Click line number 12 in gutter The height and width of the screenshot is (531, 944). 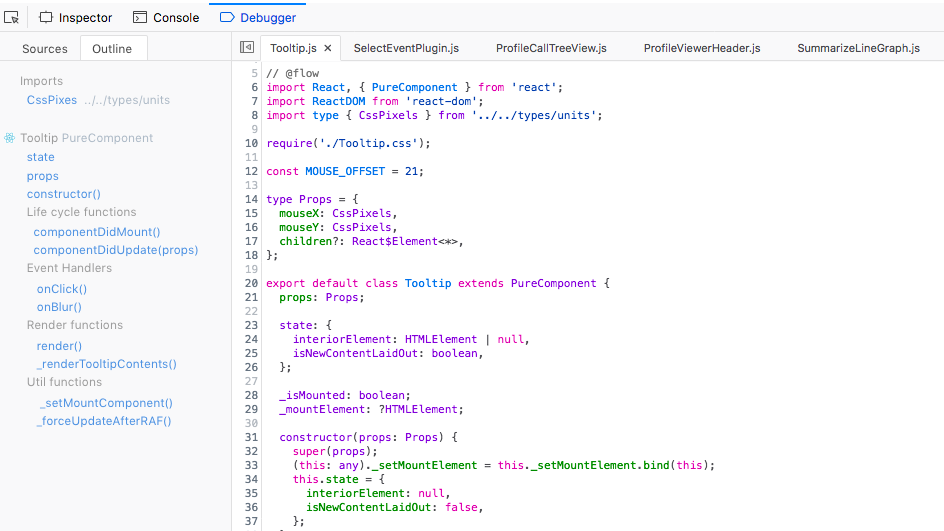click(x=251, y=171)
